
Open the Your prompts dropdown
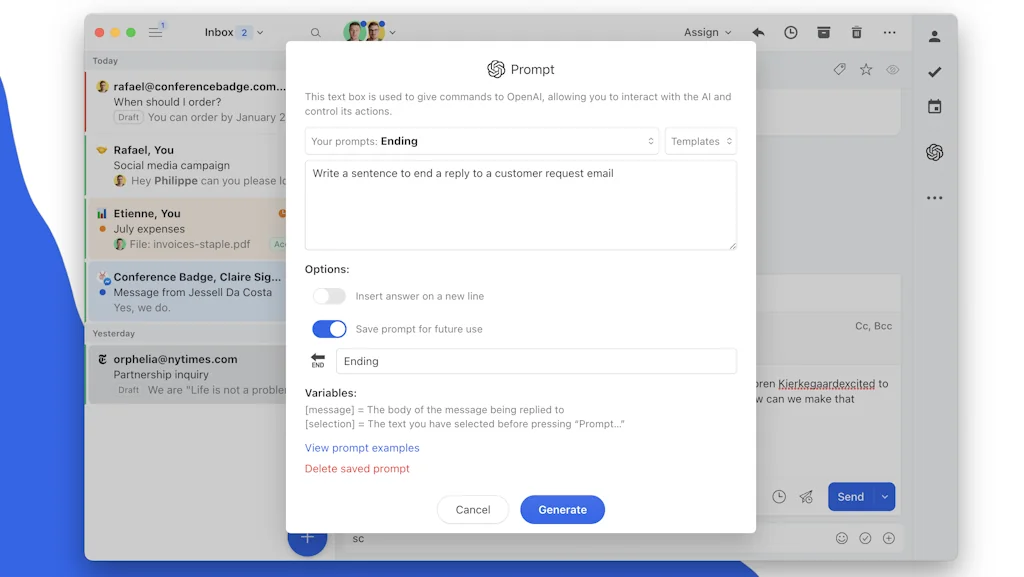(x=481, y=141)
